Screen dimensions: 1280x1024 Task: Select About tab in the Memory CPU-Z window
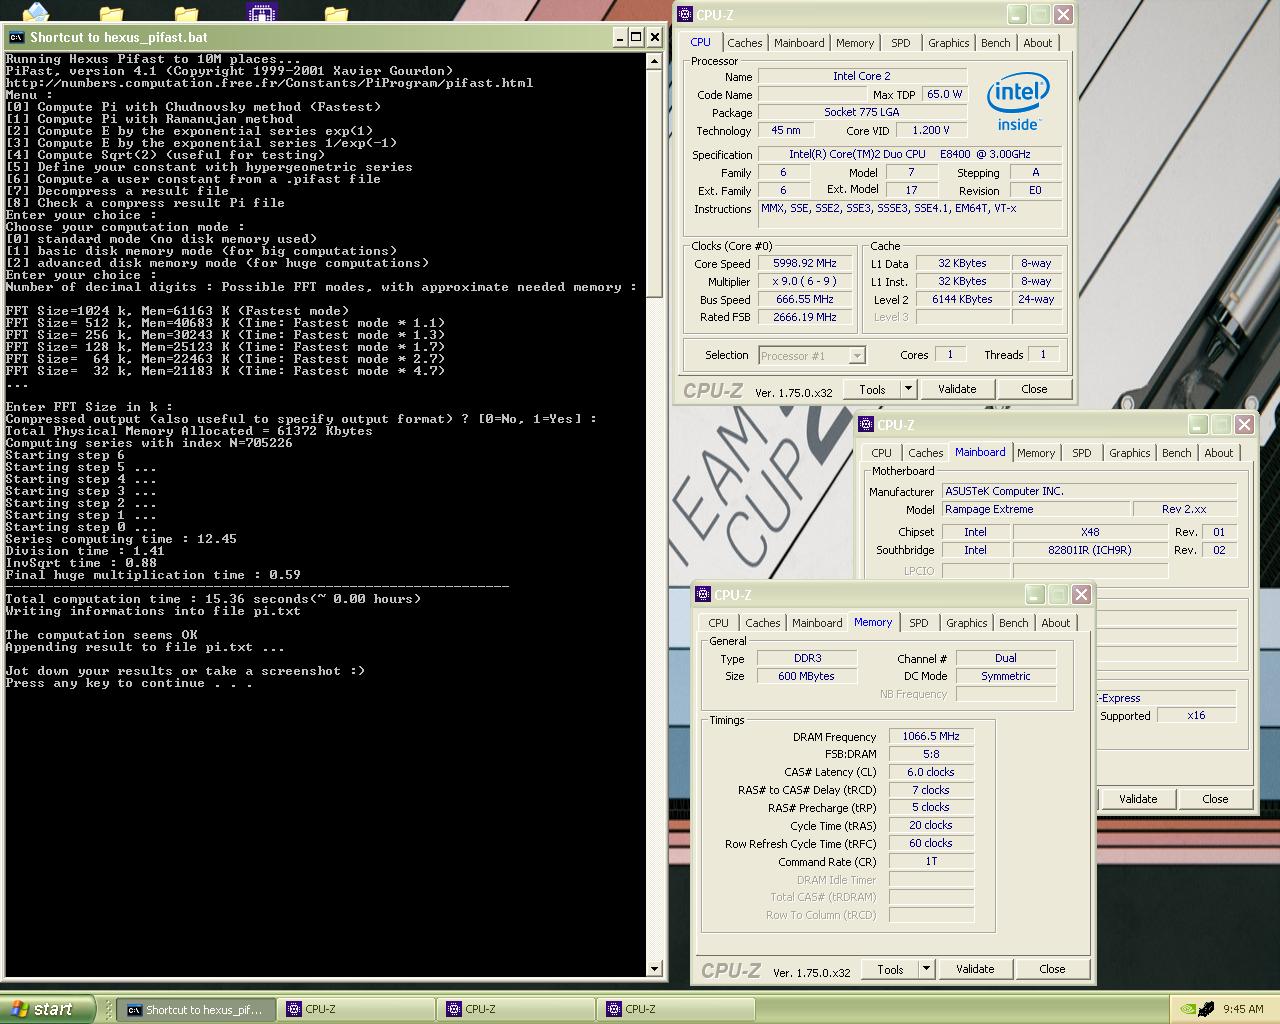(1056, 623)
